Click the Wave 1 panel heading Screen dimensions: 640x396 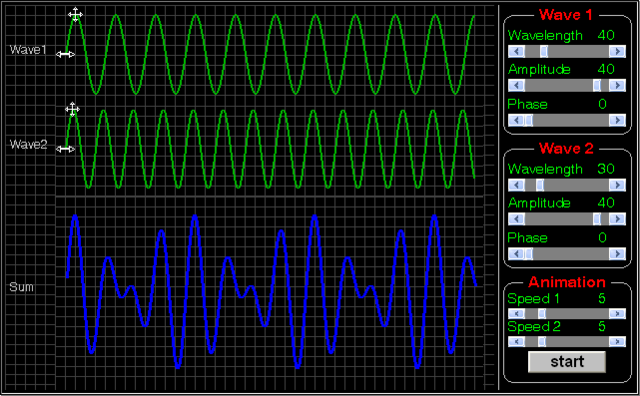click(566, 15)
